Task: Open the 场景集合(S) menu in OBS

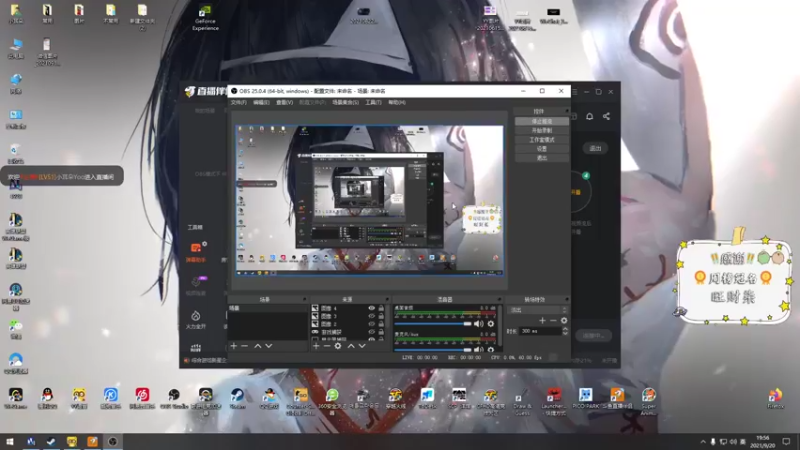Action: (x=345, y=103)
